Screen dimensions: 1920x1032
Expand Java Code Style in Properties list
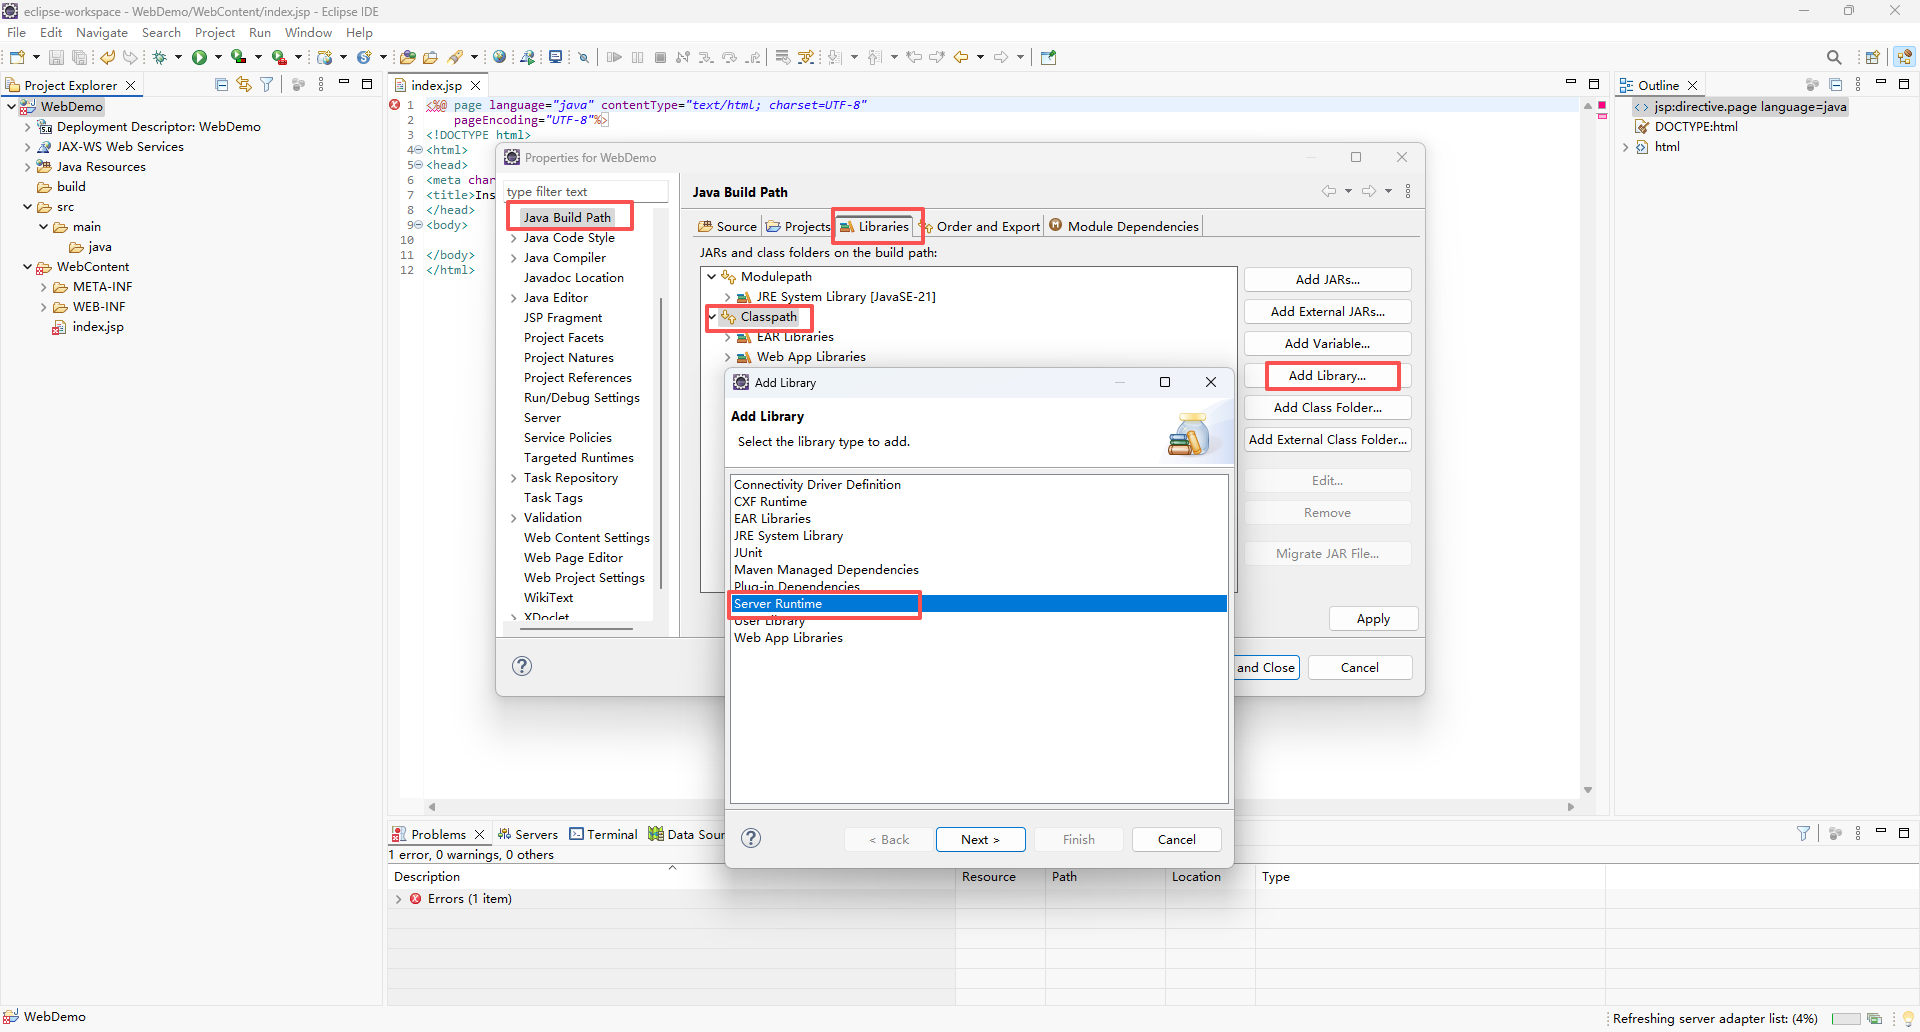514,238
